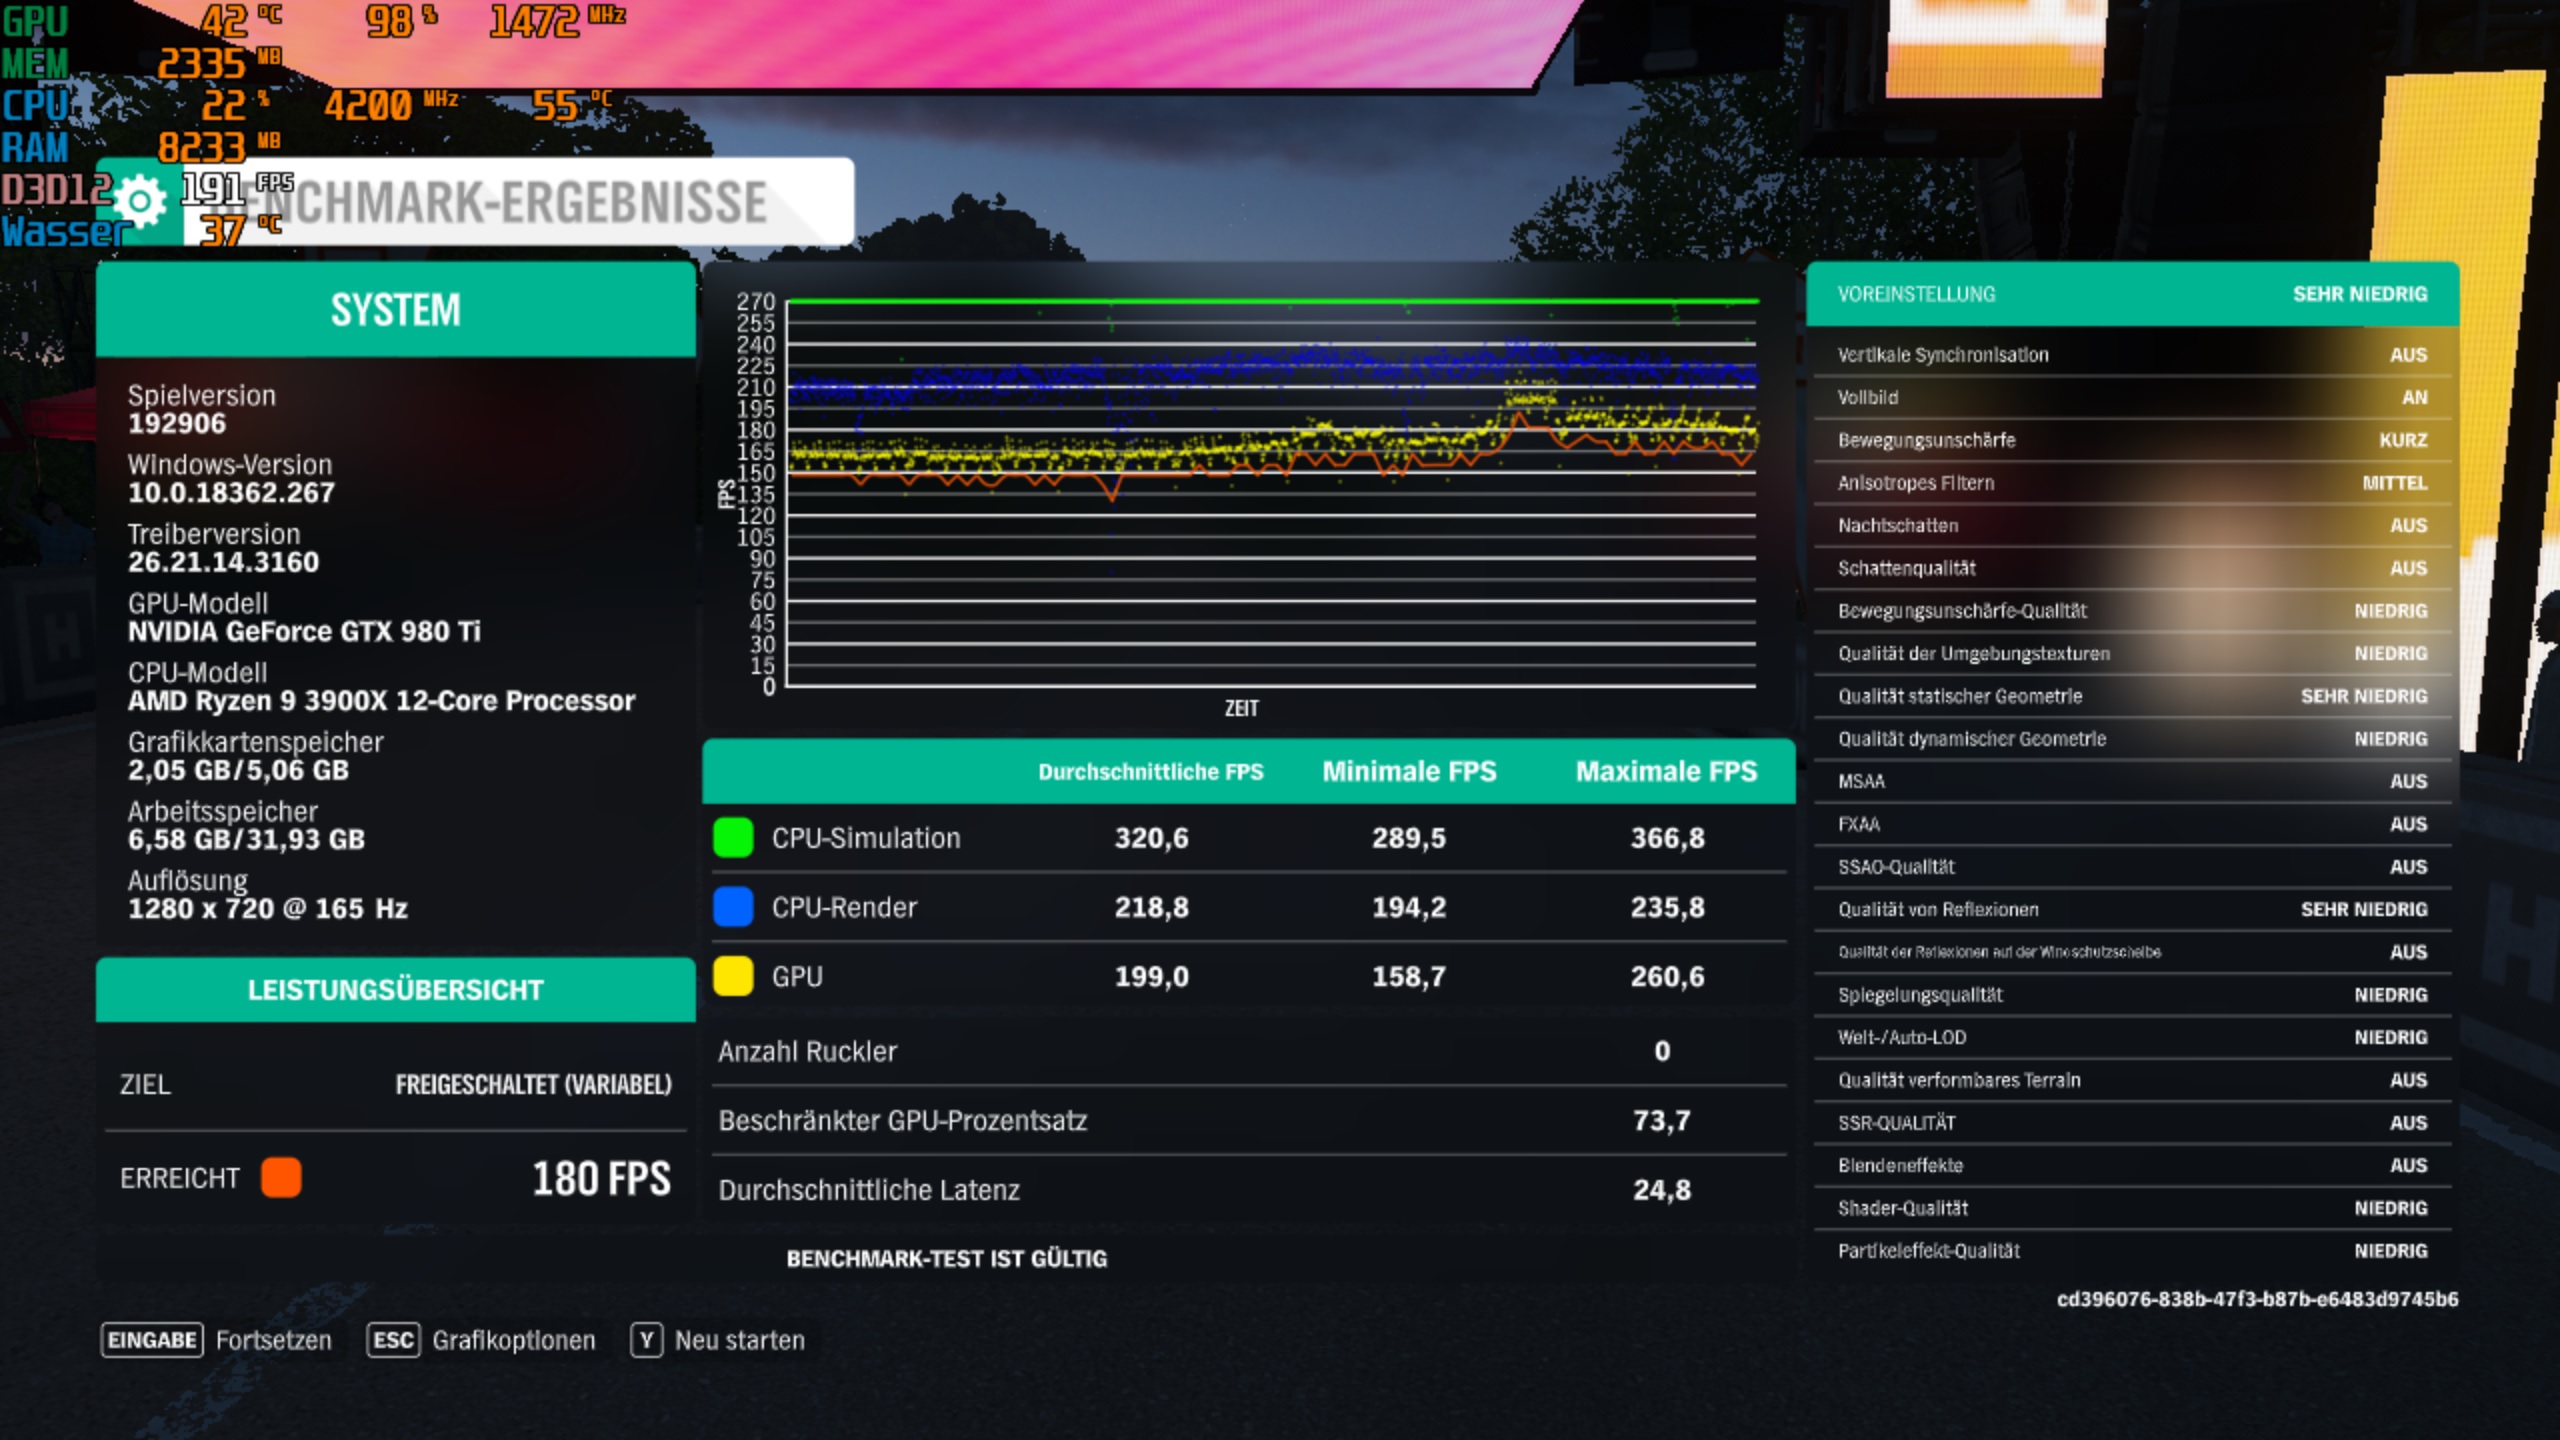
Task: Click Neu starten to rerun benchmark
Action: point(739,1340)
